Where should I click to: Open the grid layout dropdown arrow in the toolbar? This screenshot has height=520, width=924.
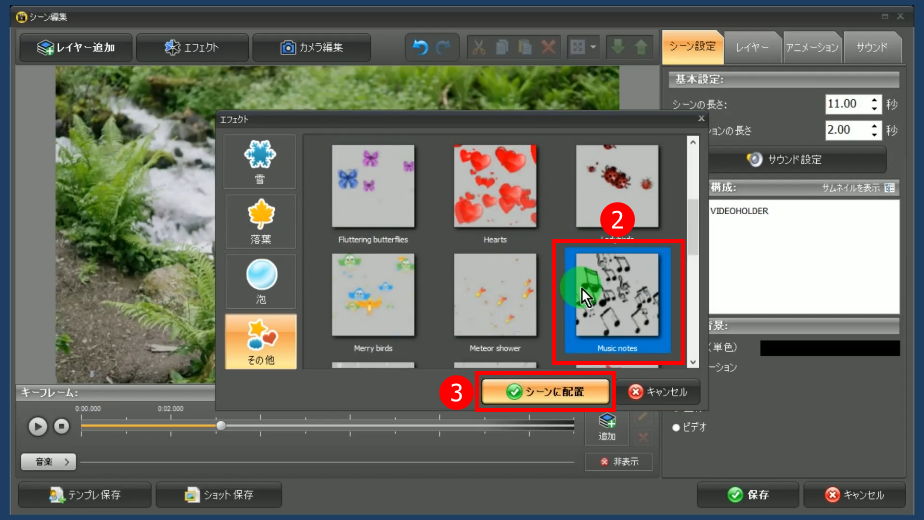click(594, 47)
